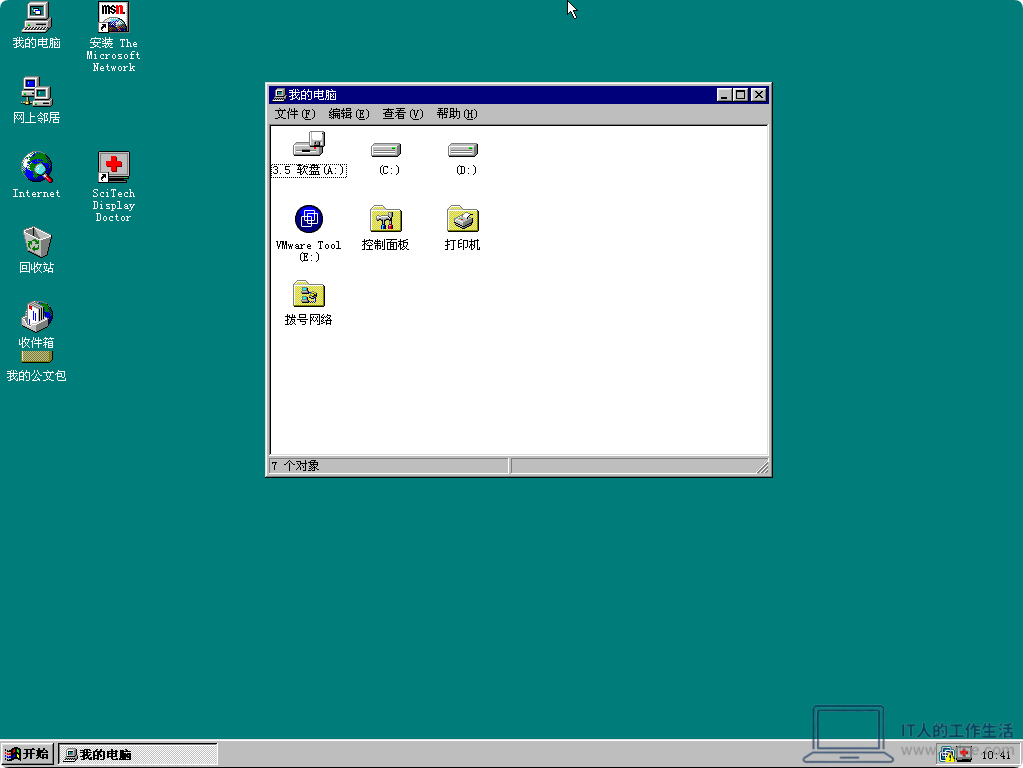Click the 打印机 label text
This screenshot has height=768, width=1023.
pyautogui.click(x=463, y=245)
